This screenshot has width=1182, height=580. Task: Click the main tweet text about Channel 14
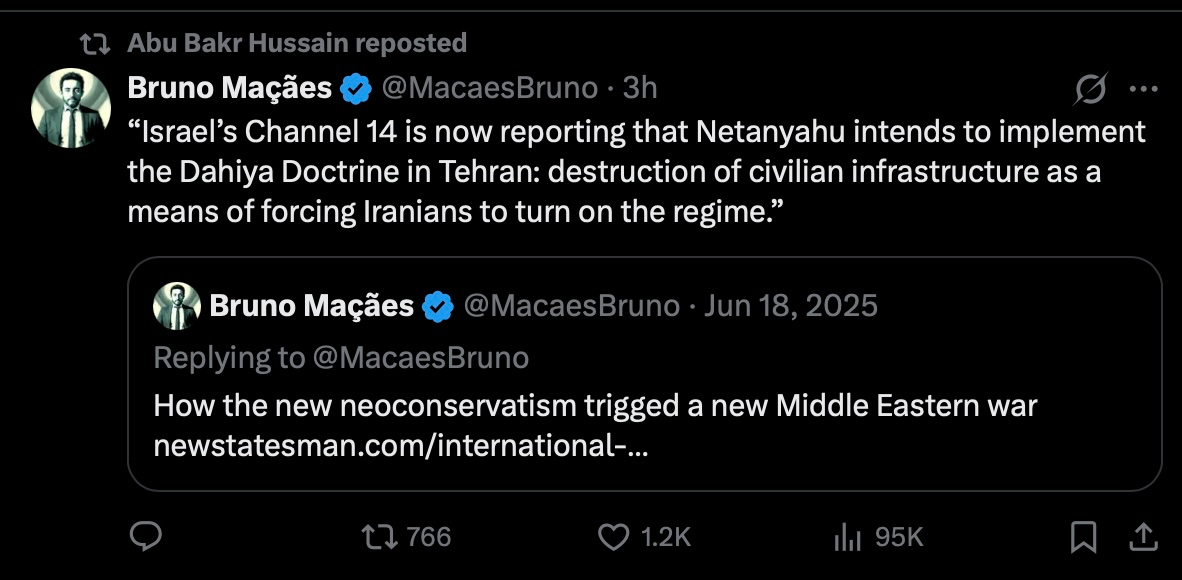coord(636,173)
